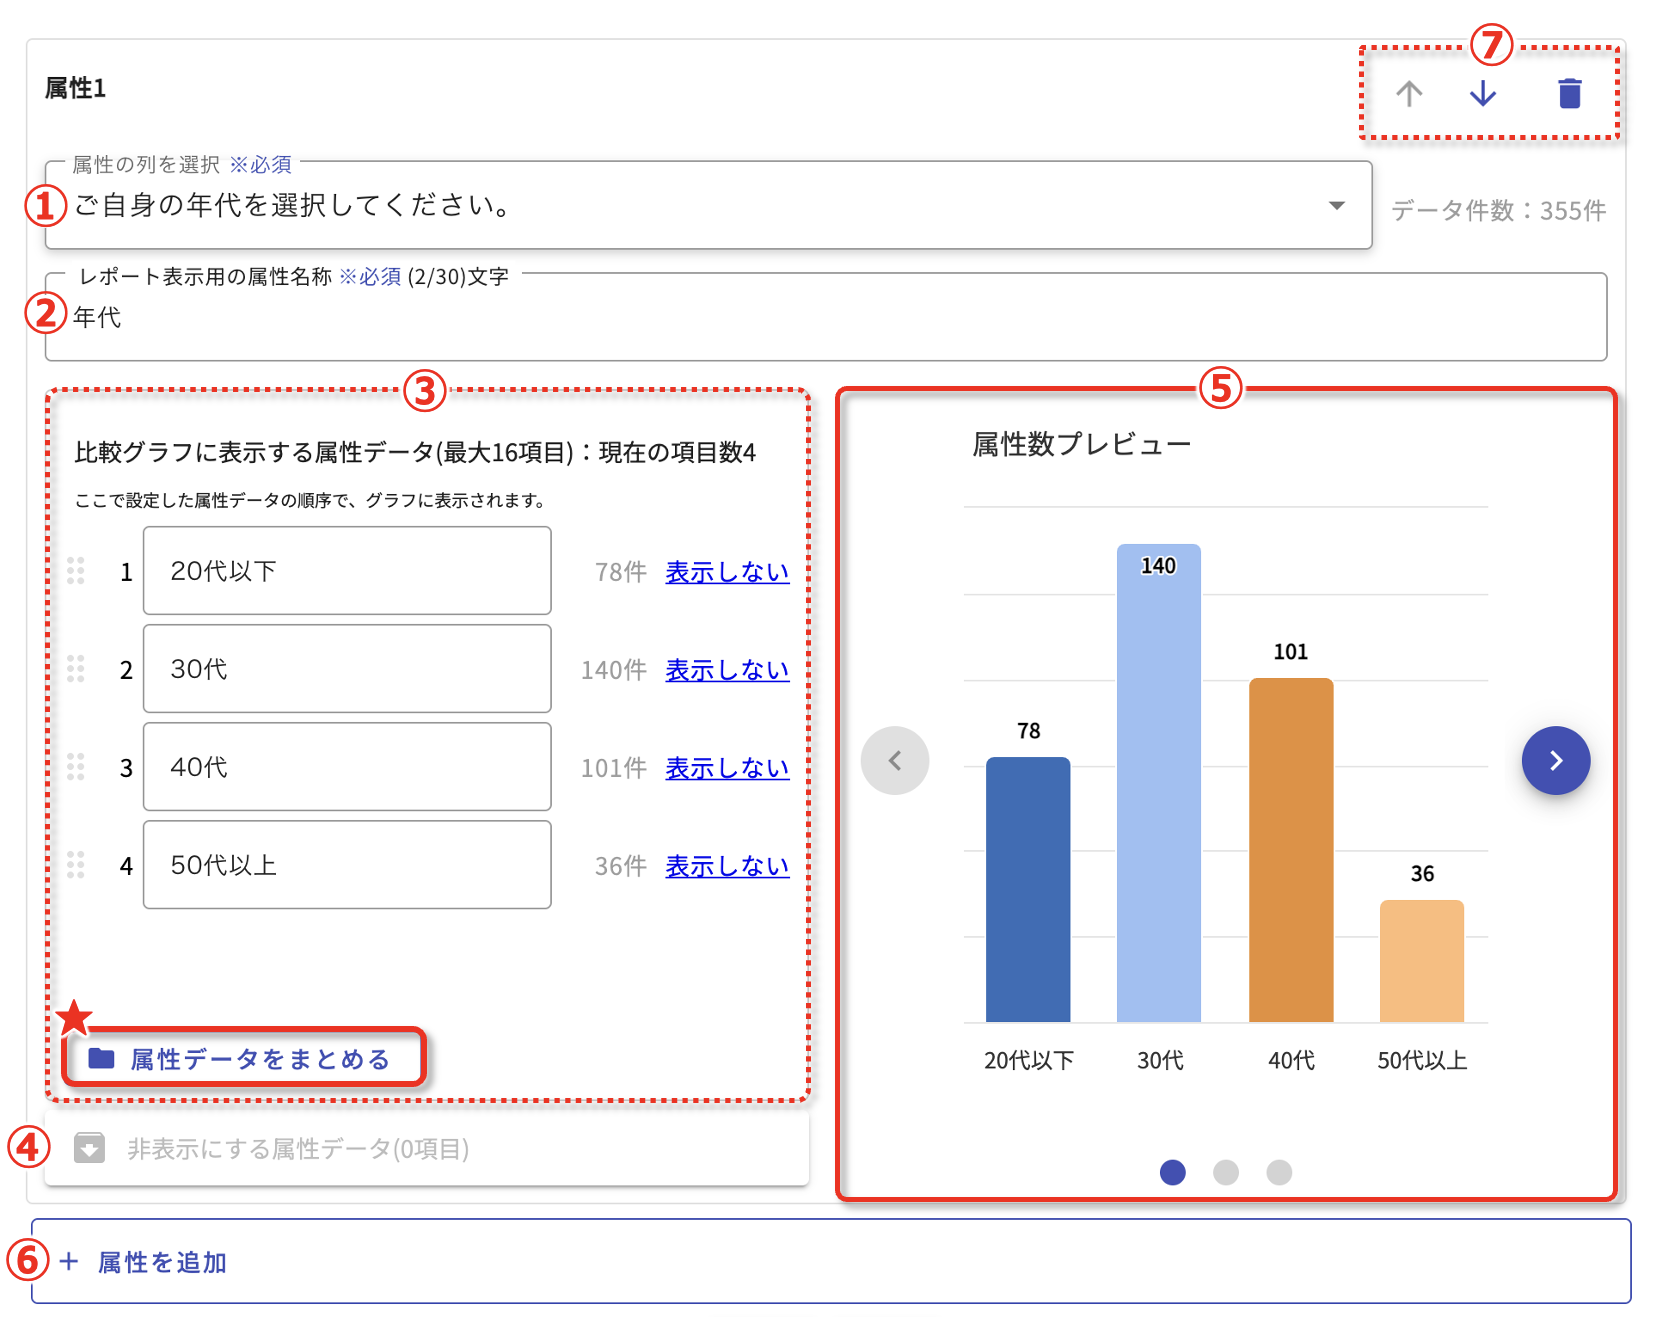
Task: Hide the 30代 attribute via 表示しない
Action: tap(727, 670)
